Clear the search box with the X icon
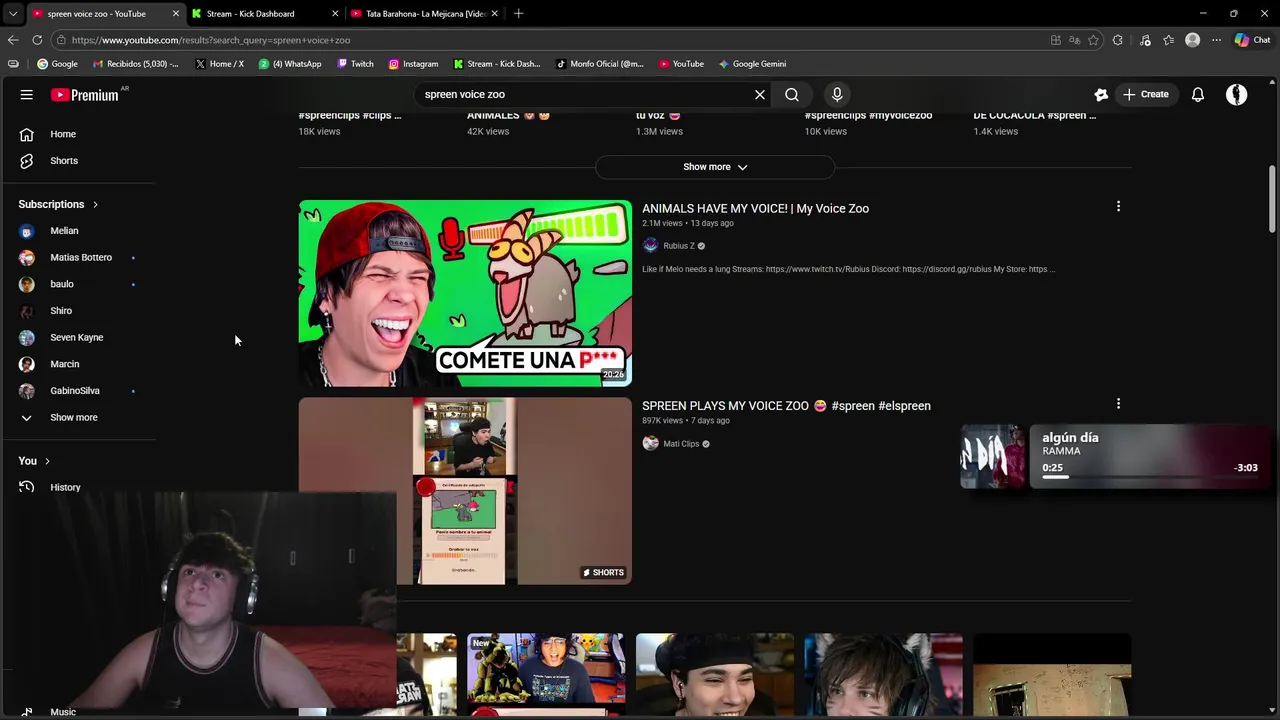The height and width of the screenshot is (720, 1280). (760, 95)
